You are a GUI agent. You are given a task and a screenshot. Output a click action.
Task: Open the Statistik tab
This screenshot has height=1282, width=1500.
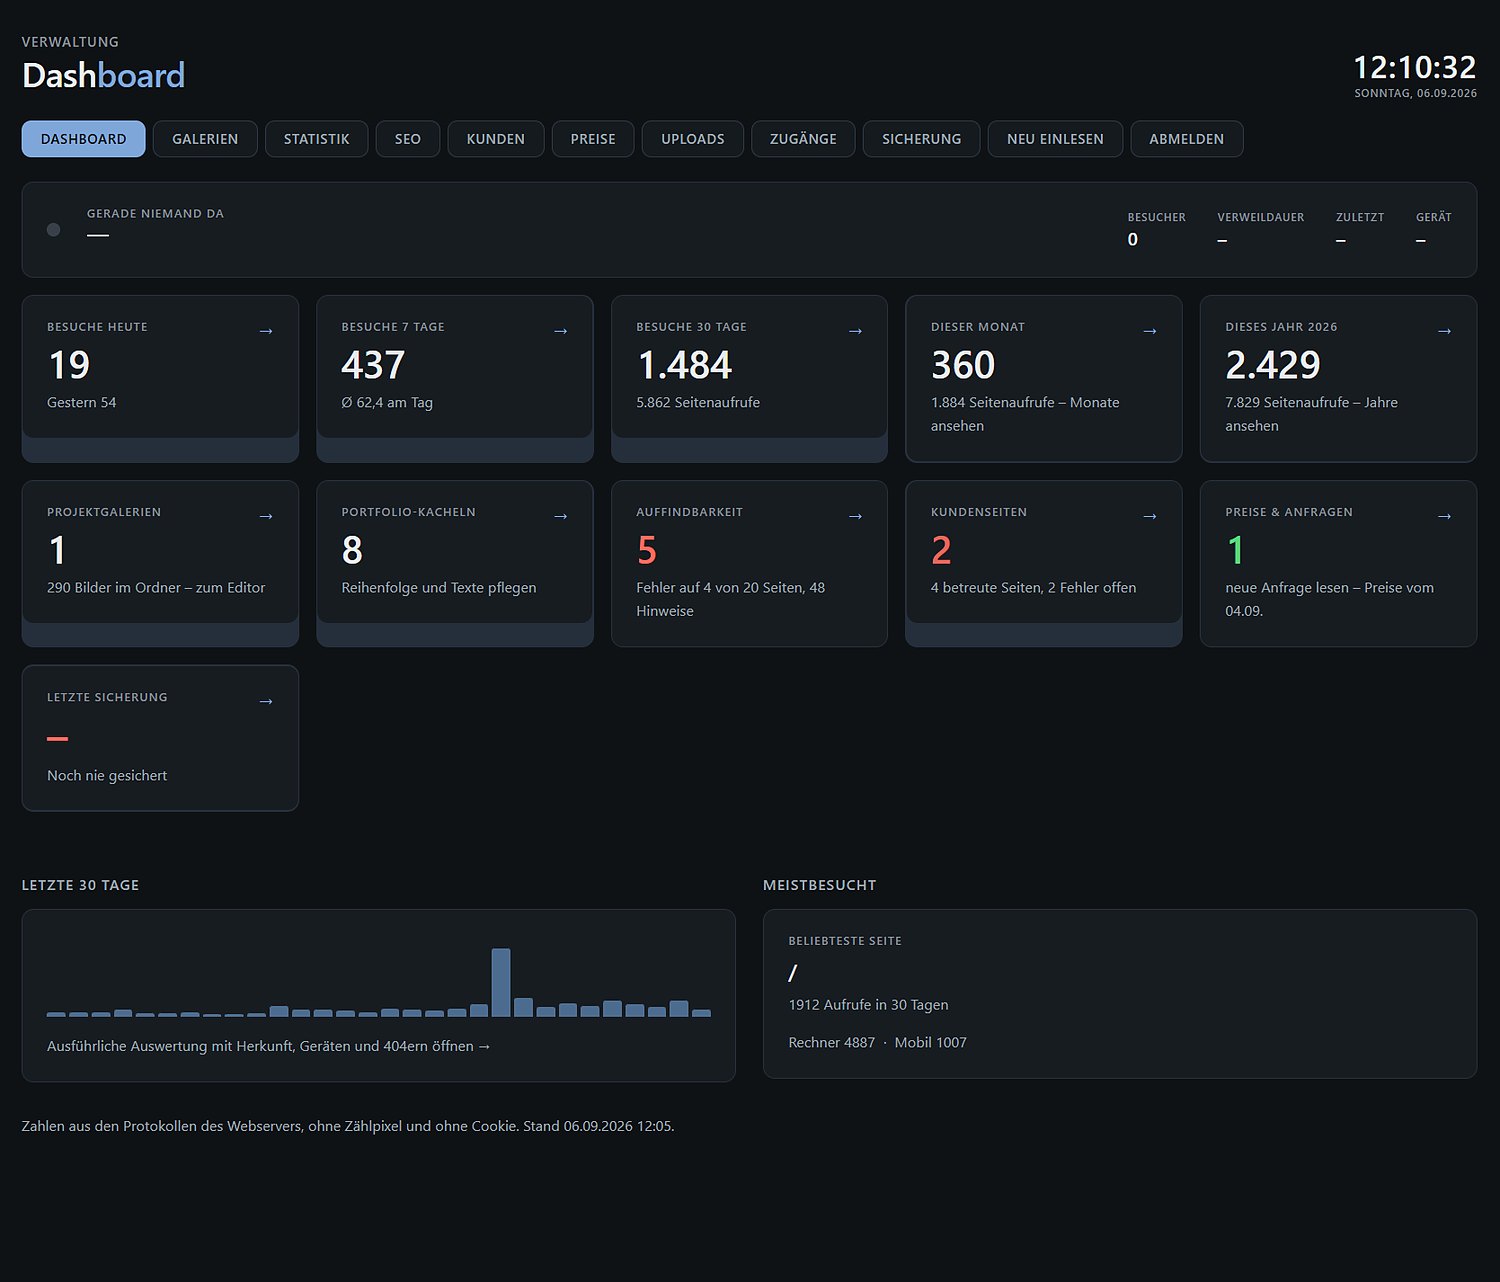point(316,139)
